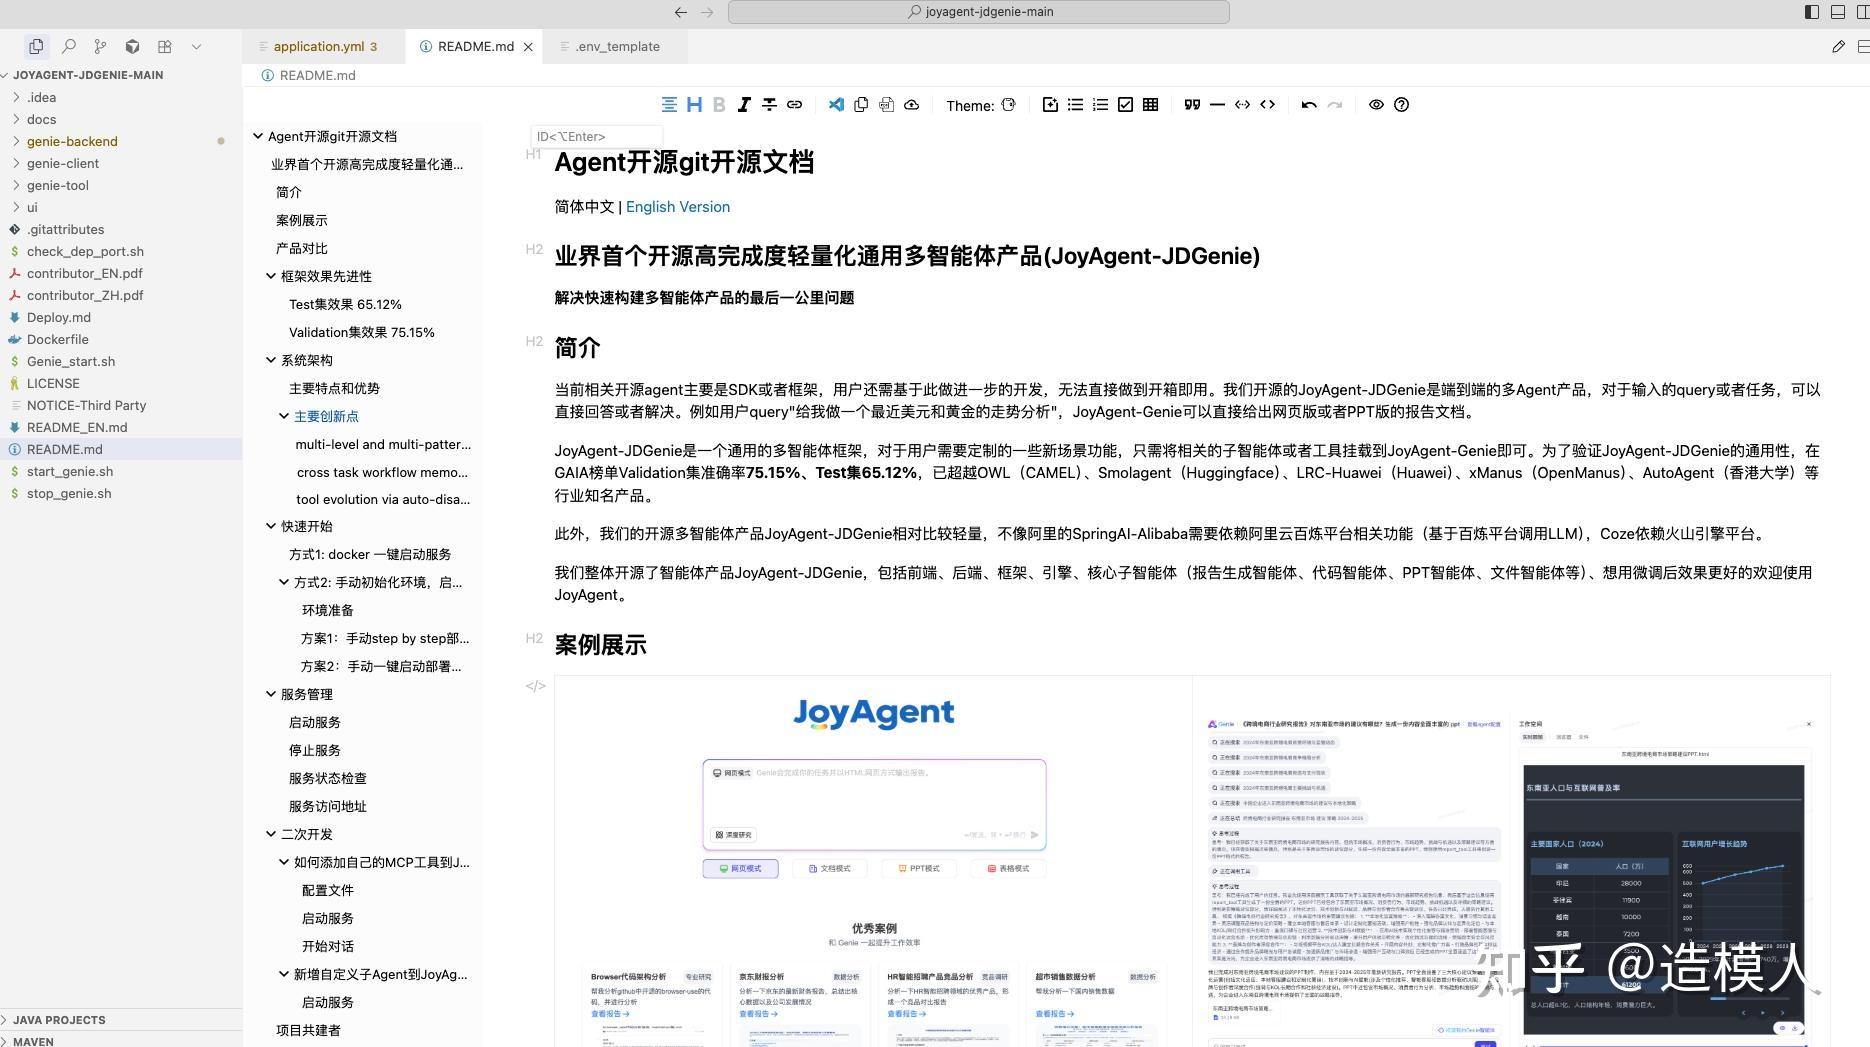Switch to the .env_template tab

pyautogui.click(x=616, y=46)
